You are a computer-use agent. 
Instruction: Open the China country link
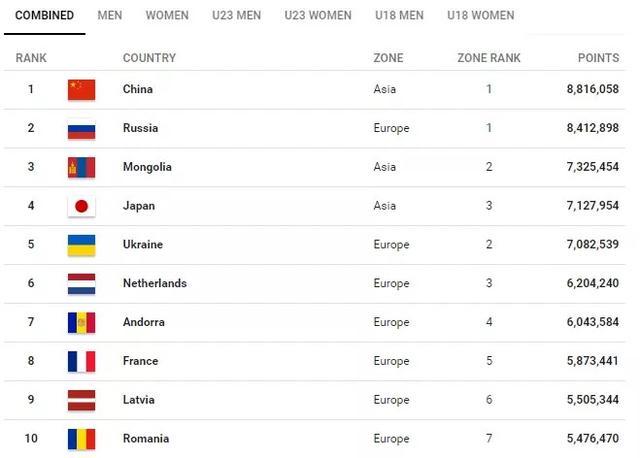point(138,89)
